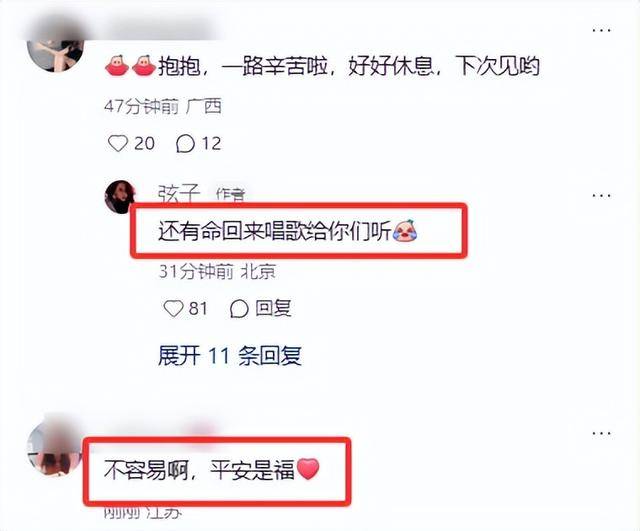Click the 弦子 username
The height and width of the screenshot is (531, 640).
coord(179,193)
